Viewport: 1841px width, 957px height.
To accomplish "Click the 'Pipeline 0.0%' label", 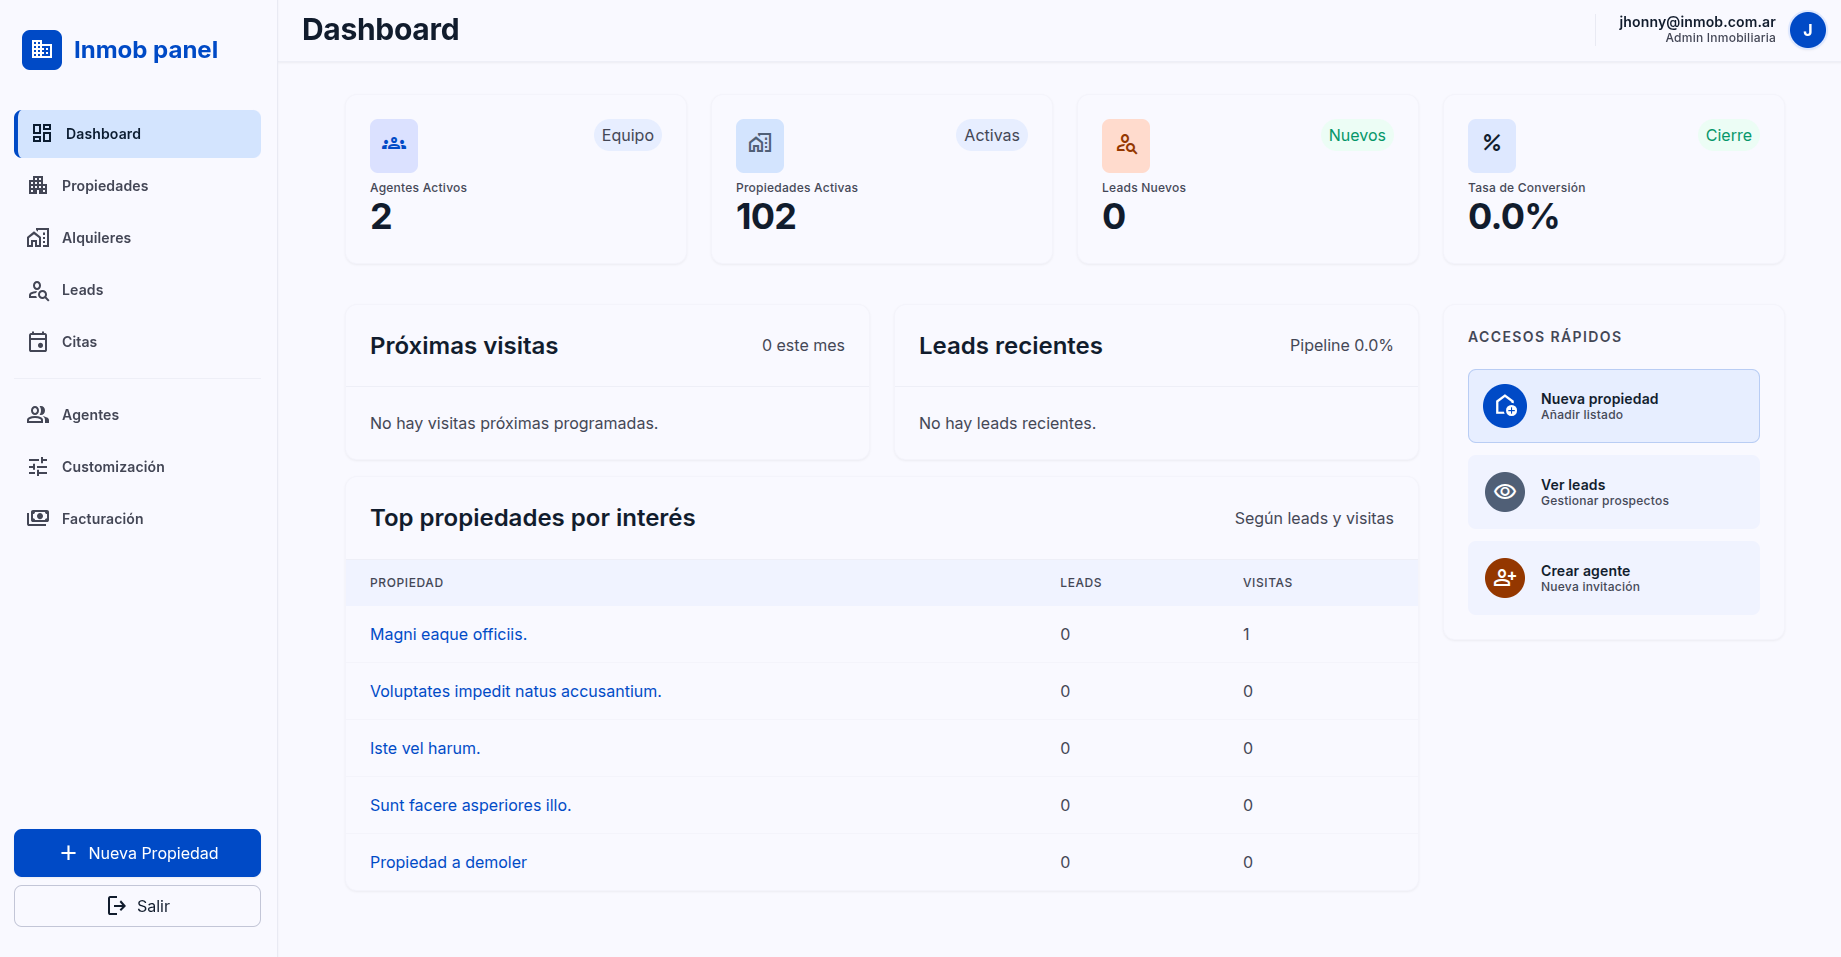I will 1341,345.
